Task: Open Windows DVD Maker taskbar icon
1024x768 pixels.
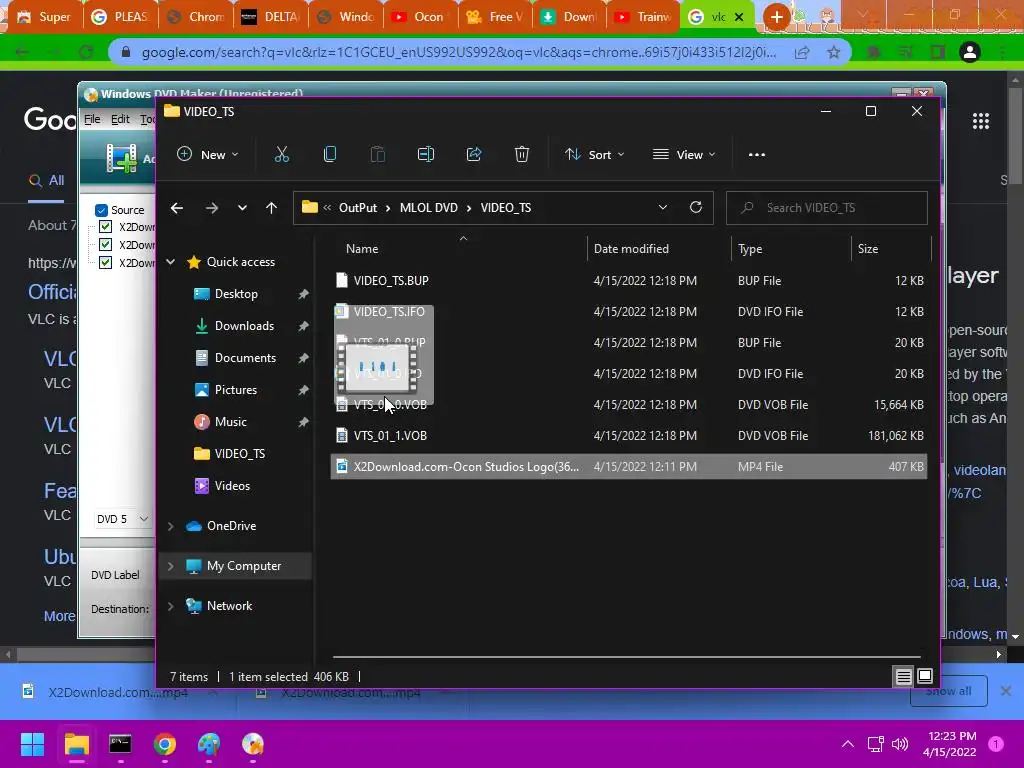Action: [x=253, y=744]
